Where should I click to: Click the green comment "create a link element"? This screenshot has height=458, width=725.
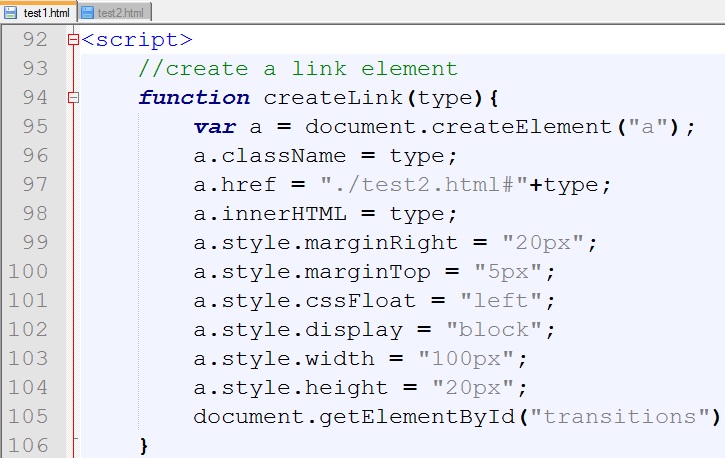point(298,69)
